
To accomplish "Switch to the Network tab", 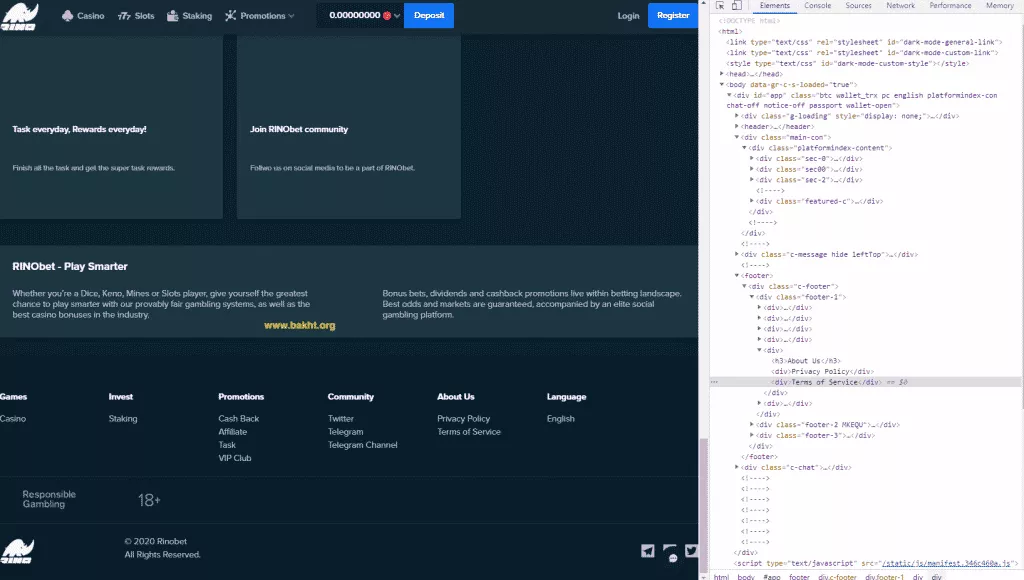I will (x=900, y=6).
